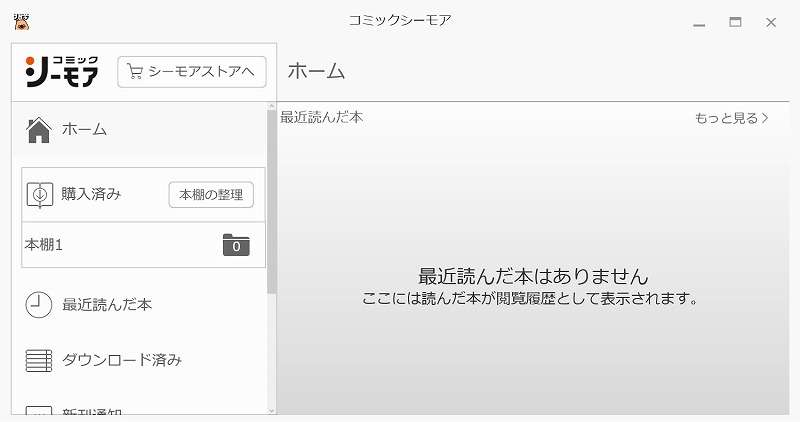Click the 購入済み book download icon
This screenshot has height=422, width=800.
40,195
